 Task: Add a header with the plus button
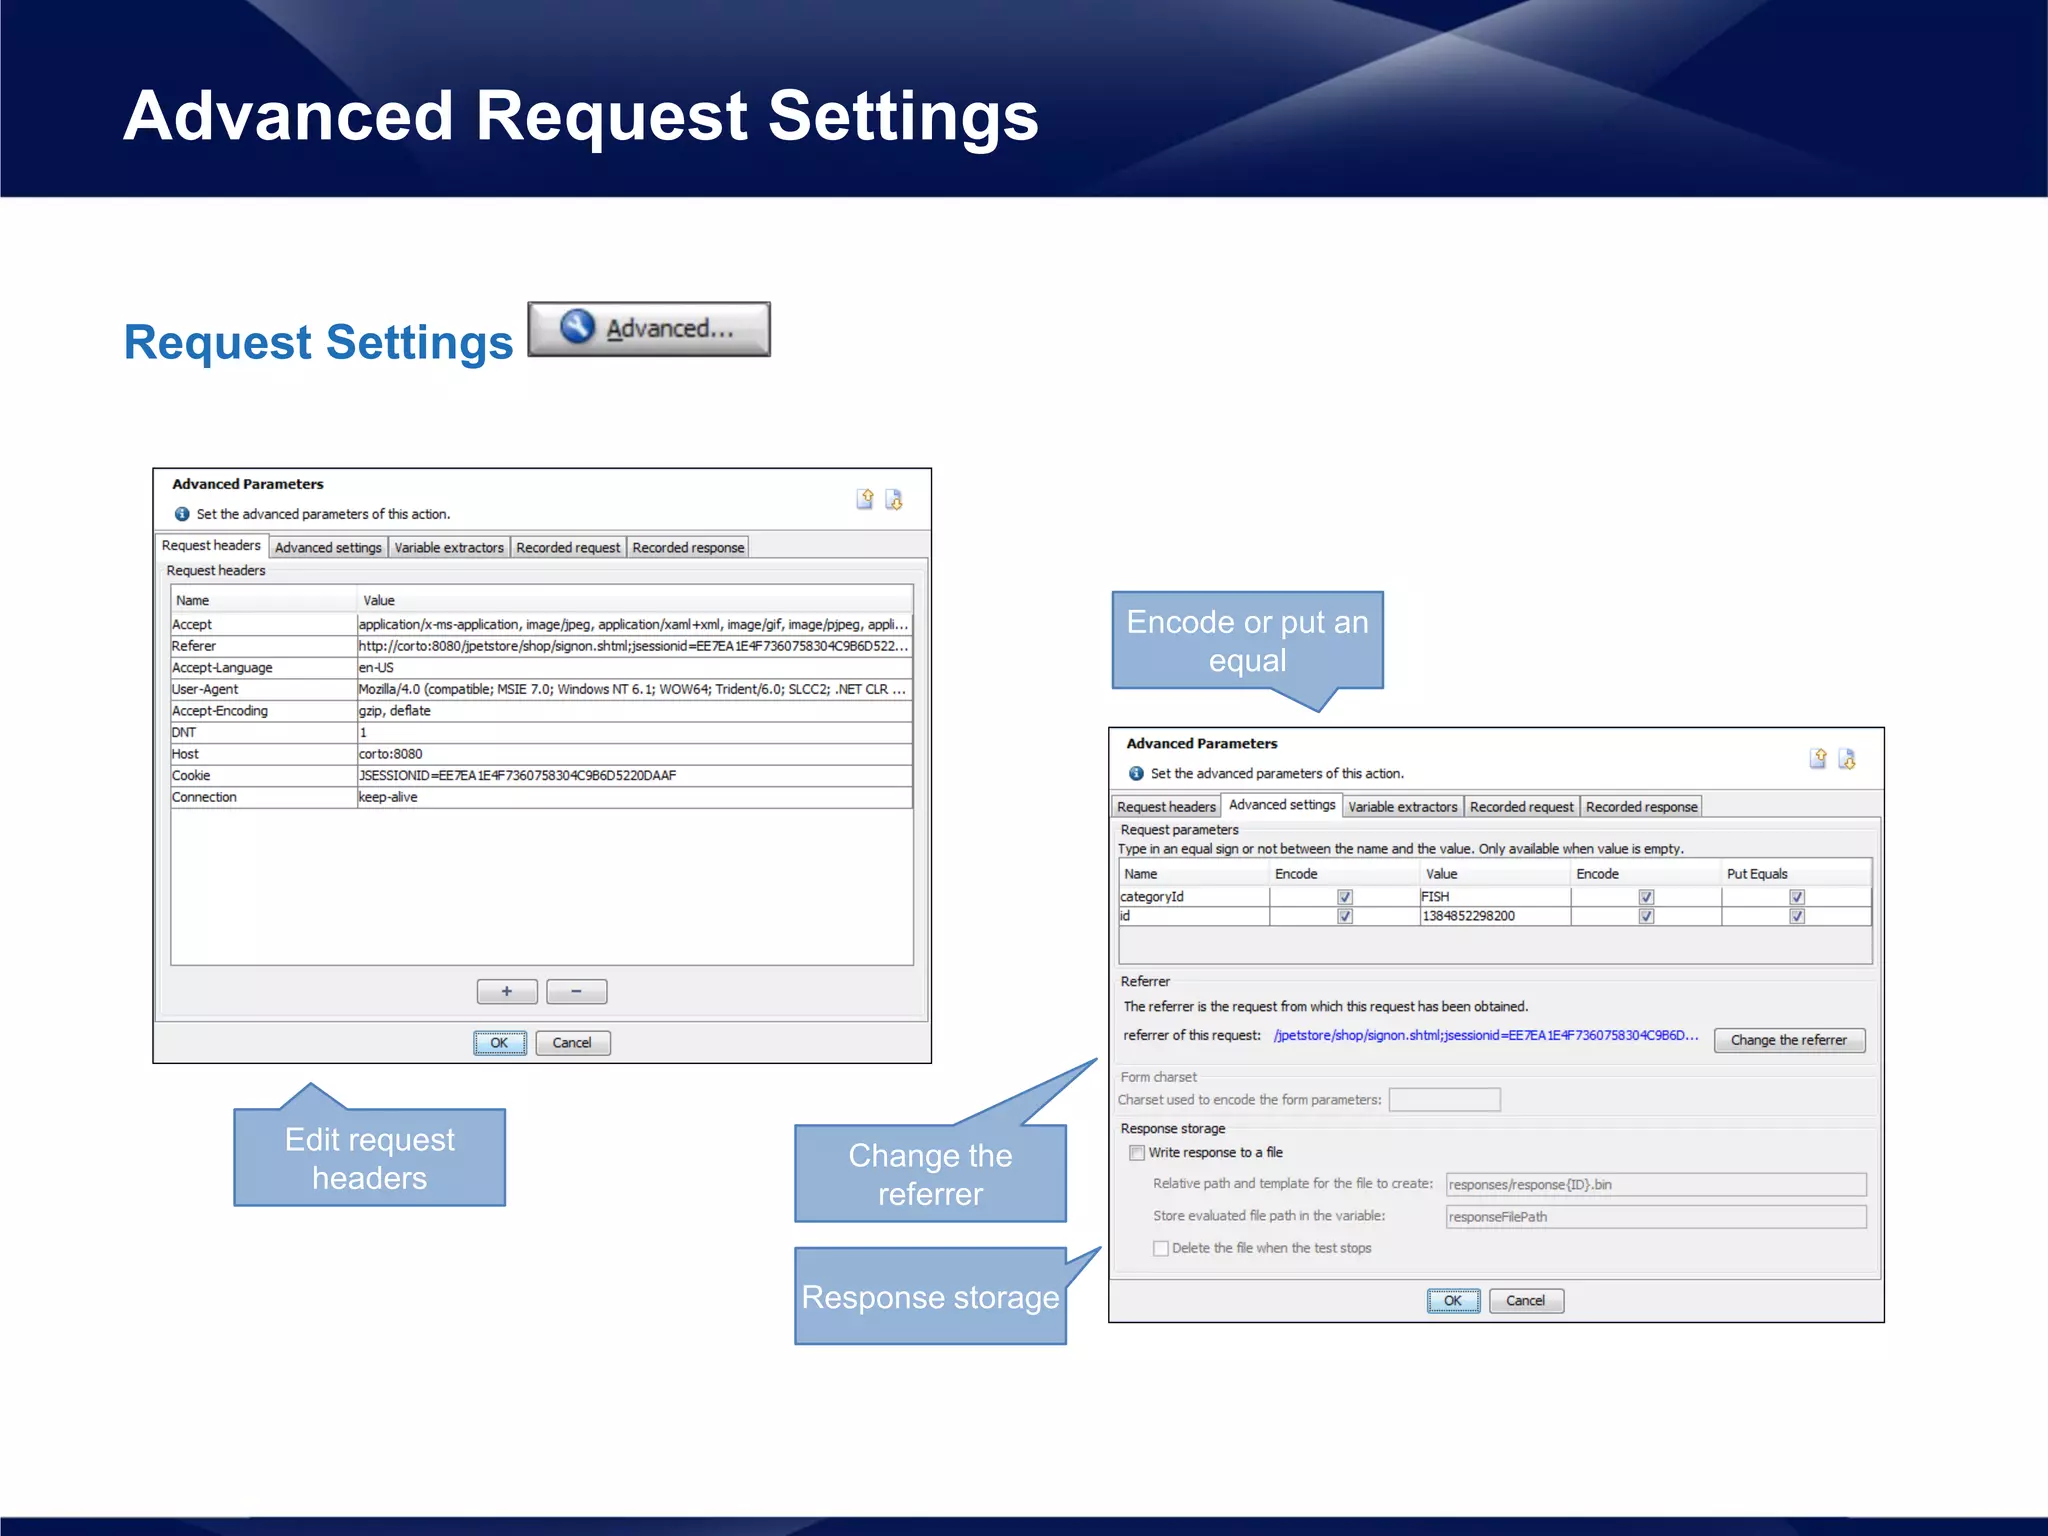point(507,991)
